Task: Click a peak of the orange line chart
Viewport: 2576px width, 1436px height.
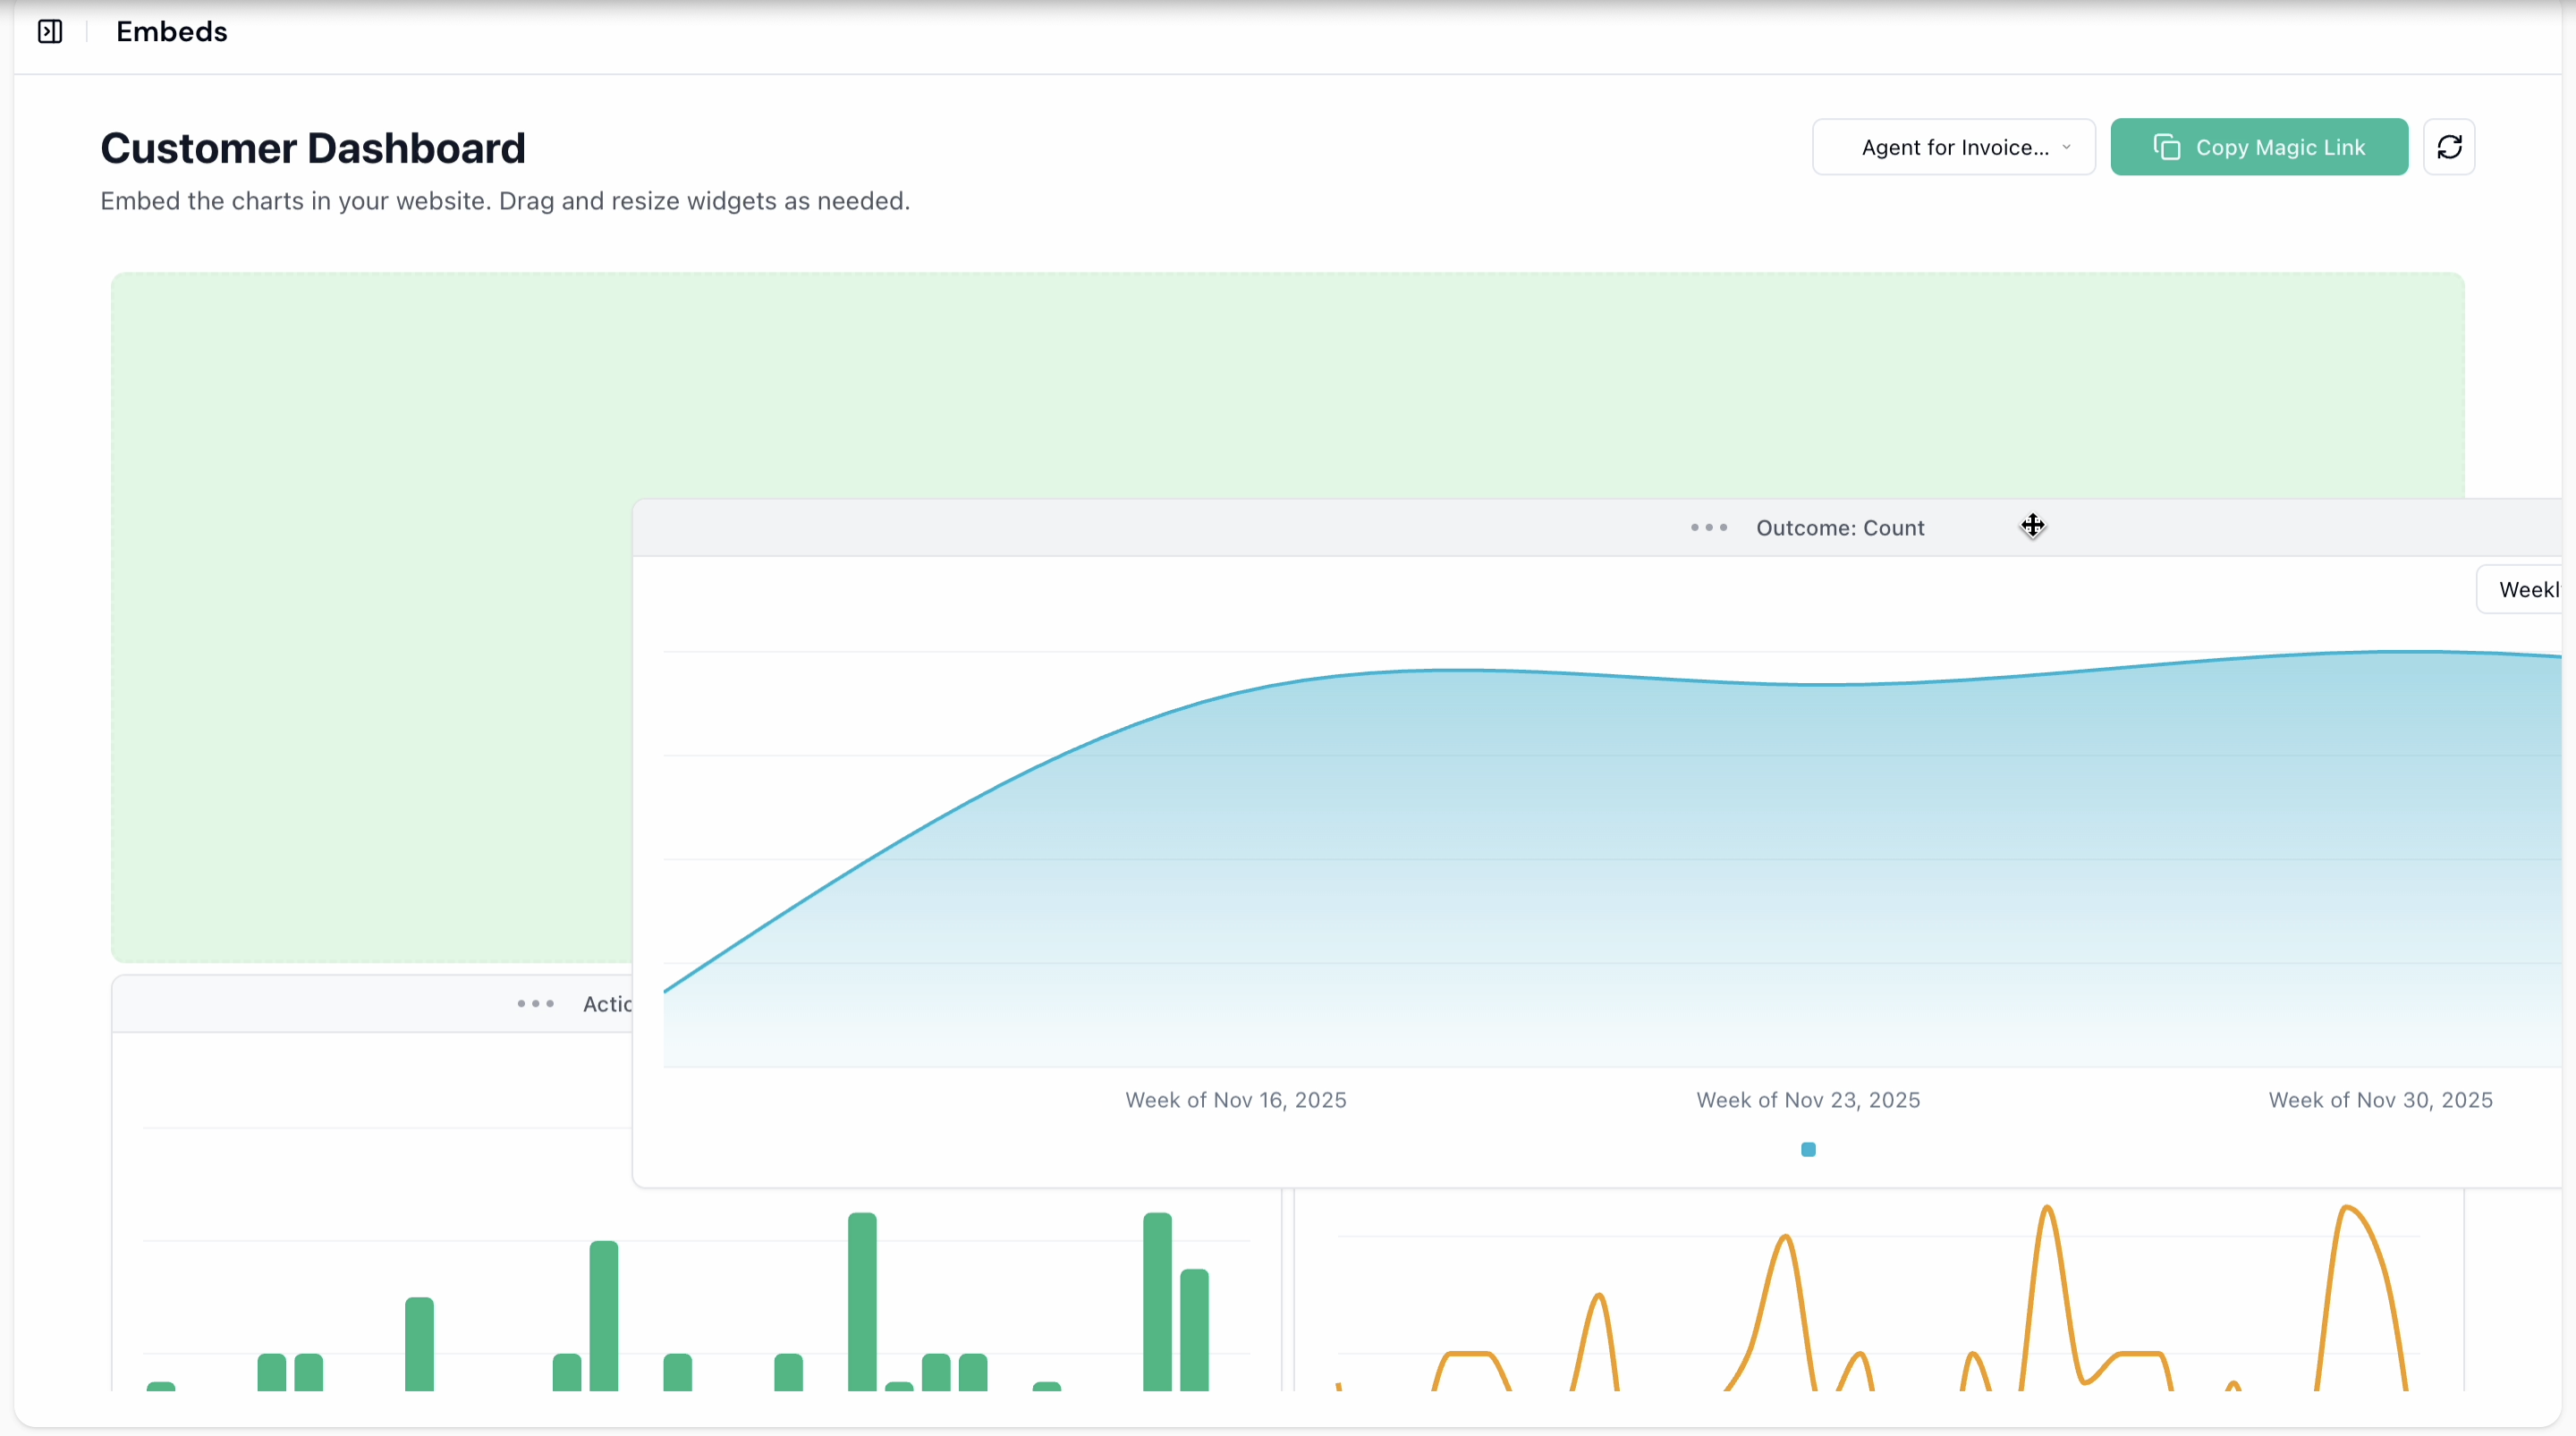Action: point(2047,1210)
